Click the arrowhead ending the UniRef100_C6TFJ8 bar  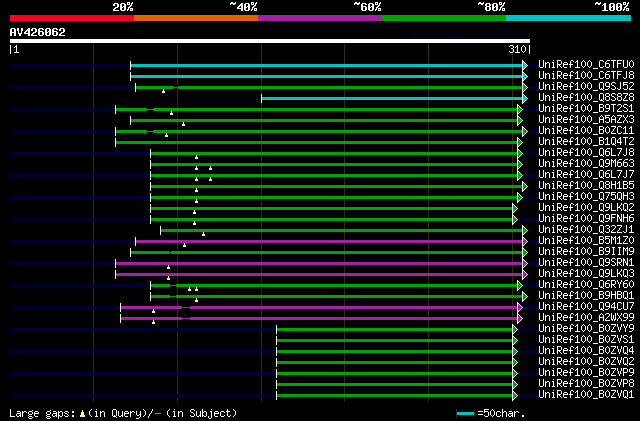pyautogui.click(x=525, y=76)
